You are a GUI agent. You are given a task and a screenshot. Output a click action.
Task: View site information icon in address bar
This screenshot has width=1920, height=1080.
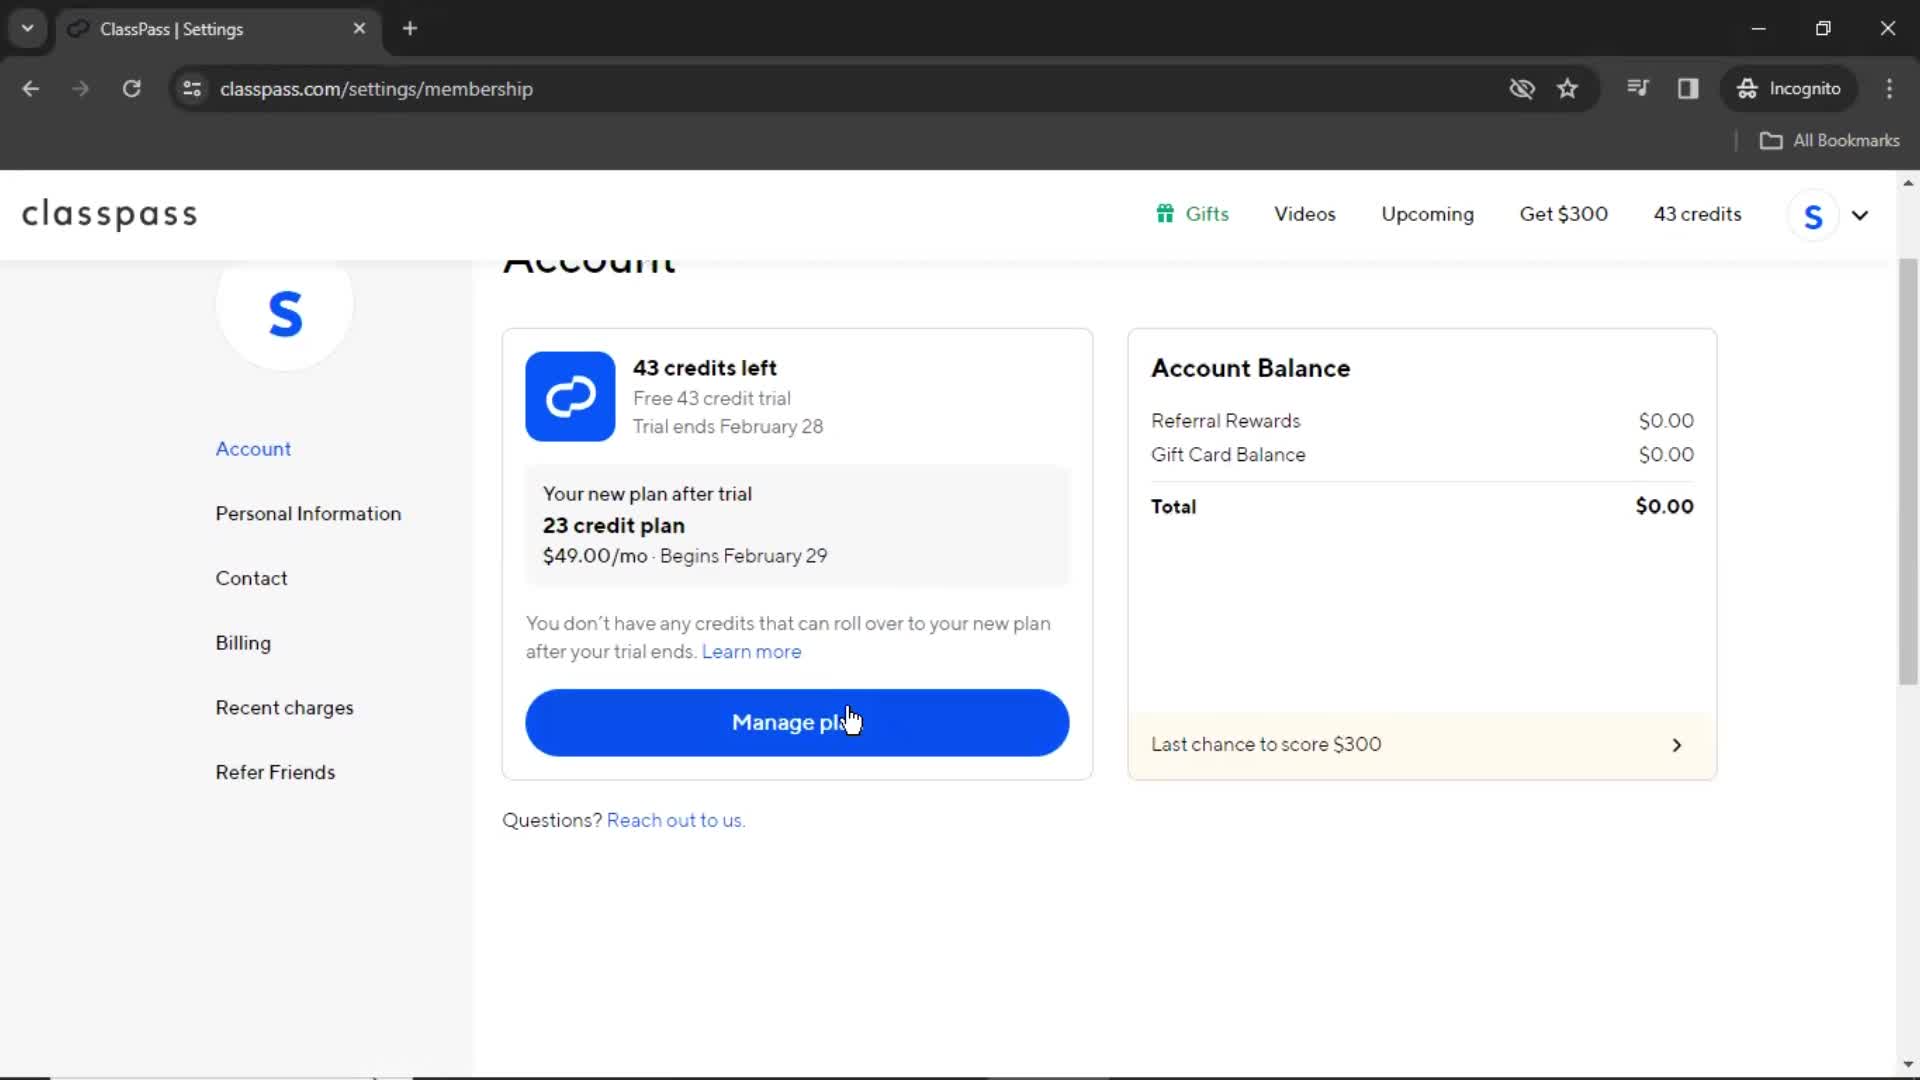192,89
